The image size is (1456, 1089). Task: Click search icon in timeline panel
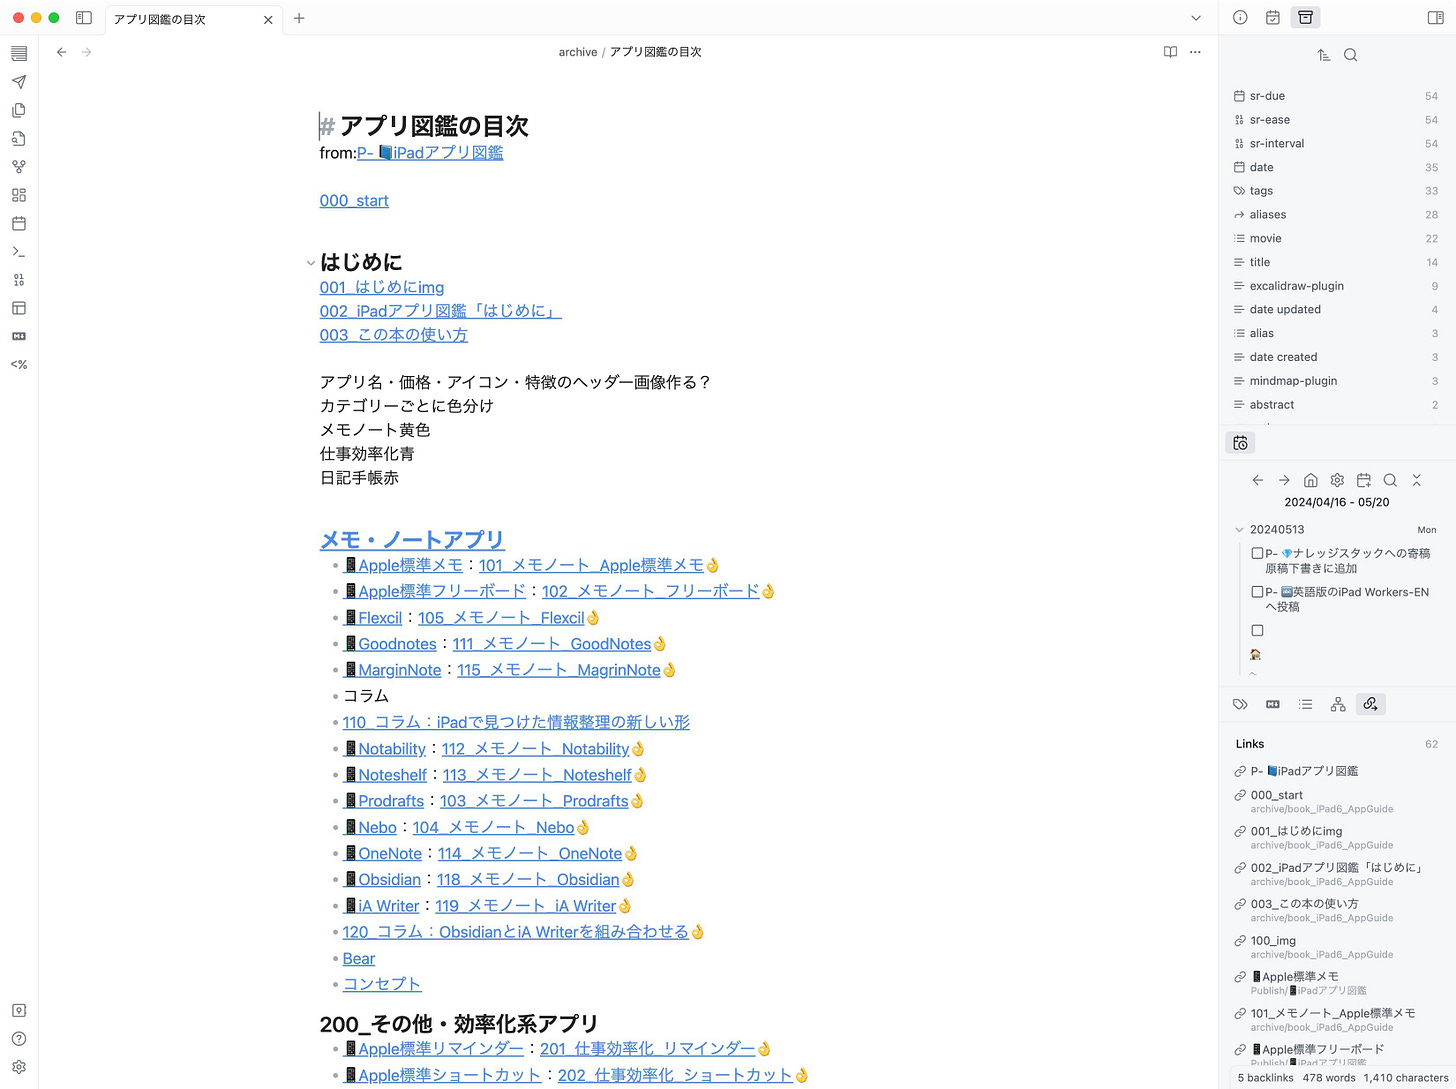(1390, 480)
